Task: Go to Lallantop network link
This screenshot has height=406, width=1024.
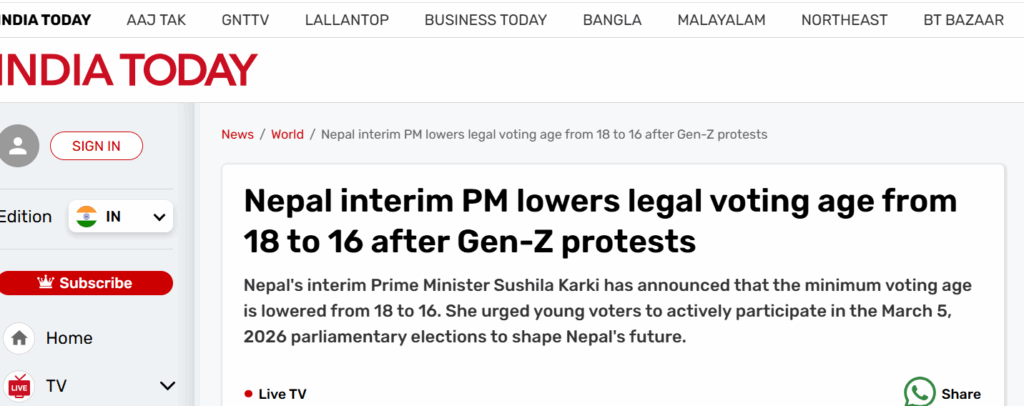Action: click(345, 20)
